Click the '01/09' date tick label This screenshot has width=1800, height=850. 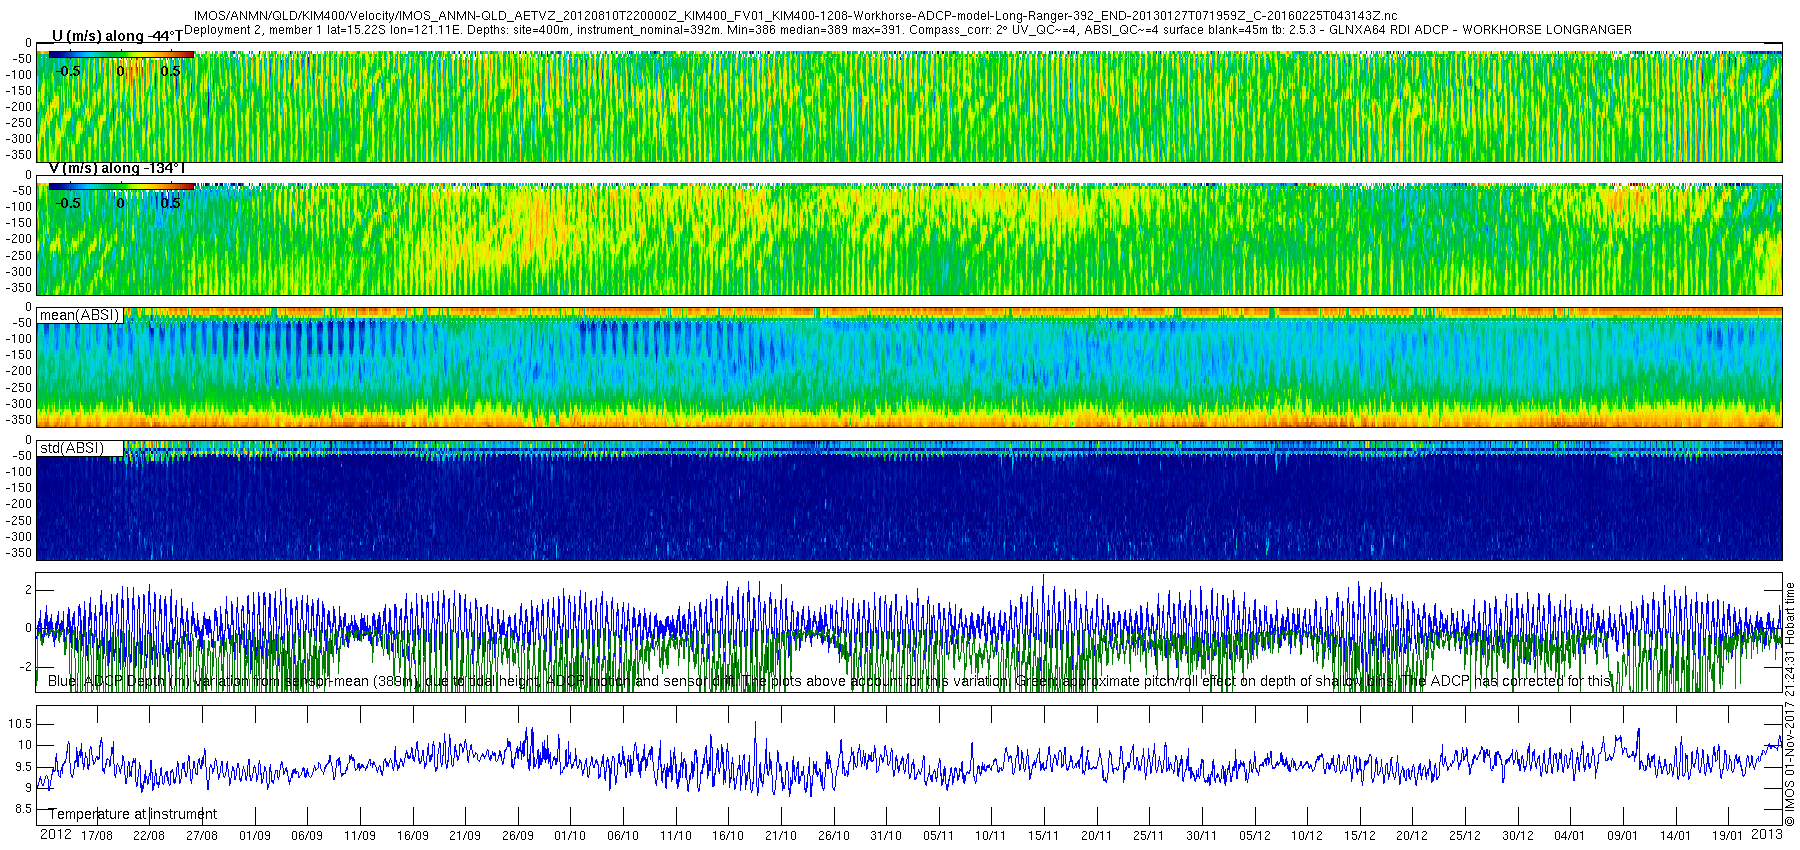click(255, 836)
